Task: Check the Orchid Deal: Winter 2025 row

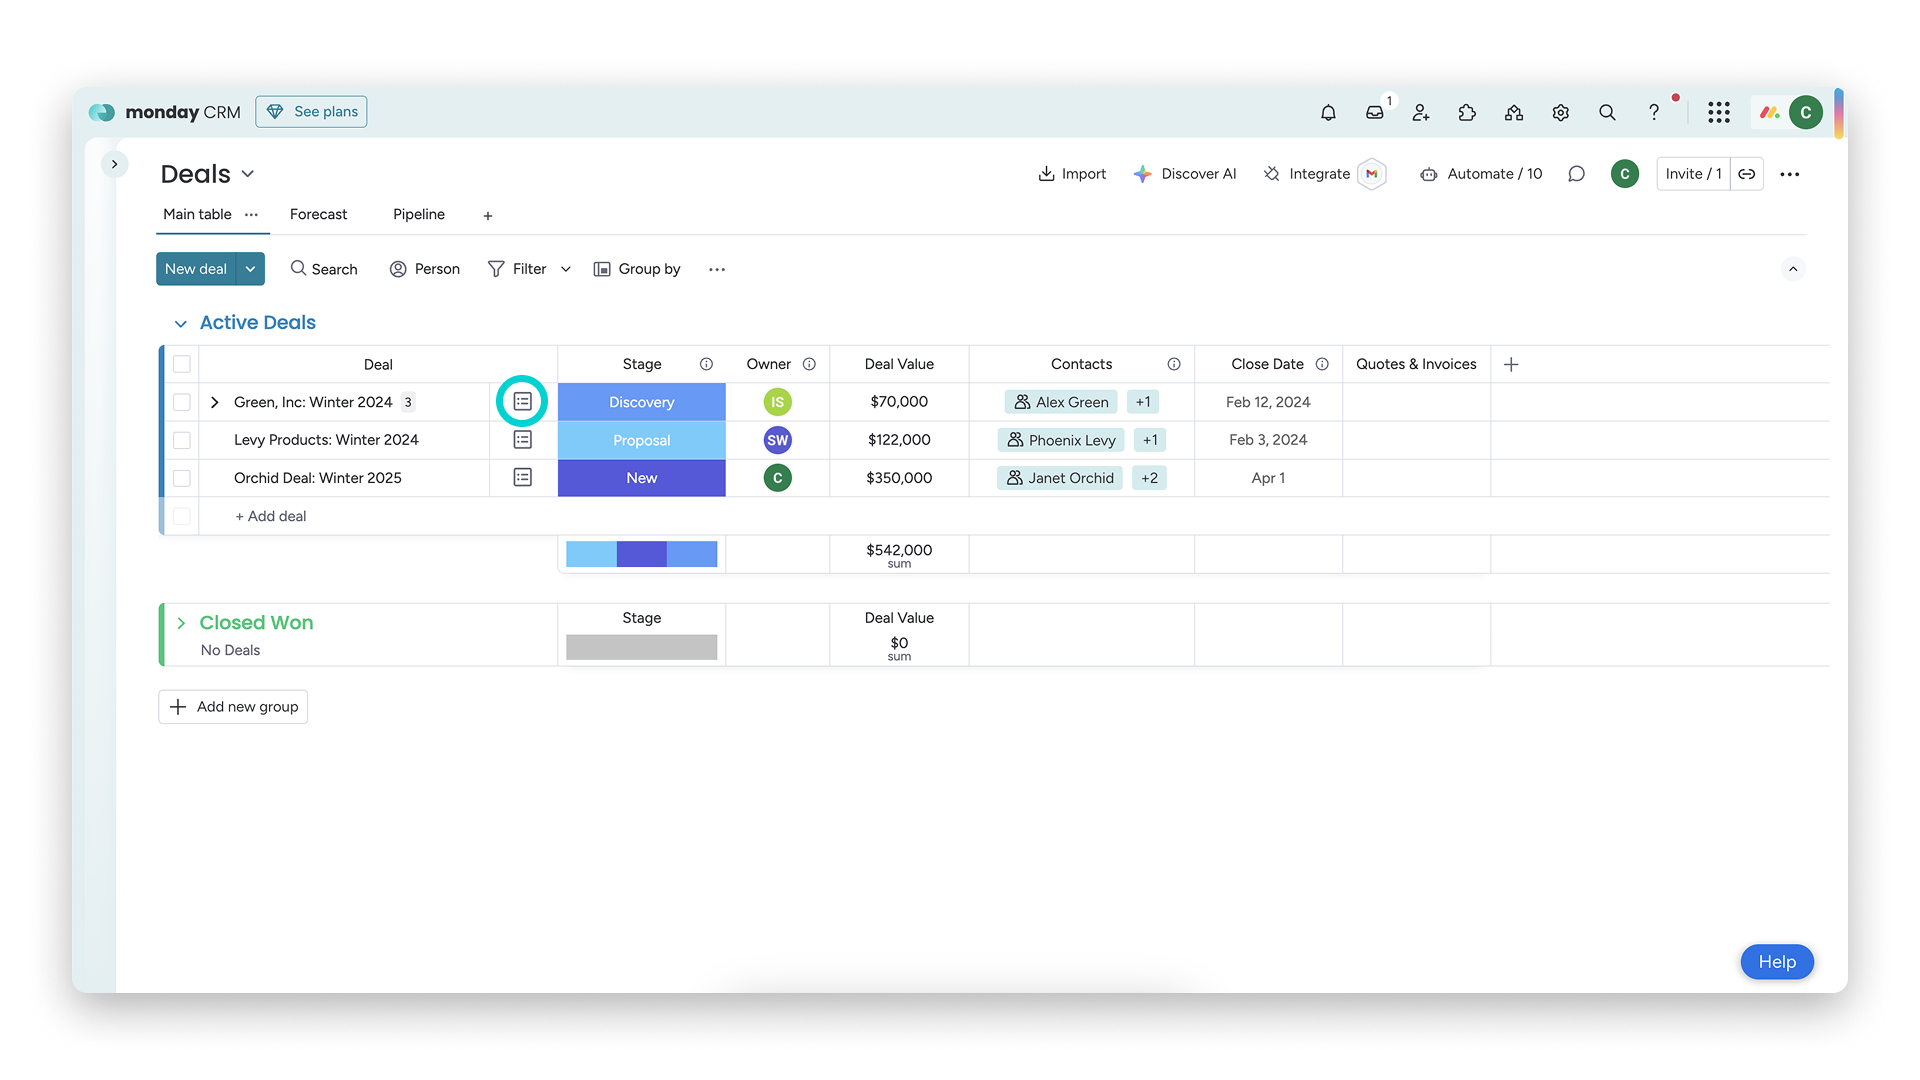Action: [x=182, y=478]
